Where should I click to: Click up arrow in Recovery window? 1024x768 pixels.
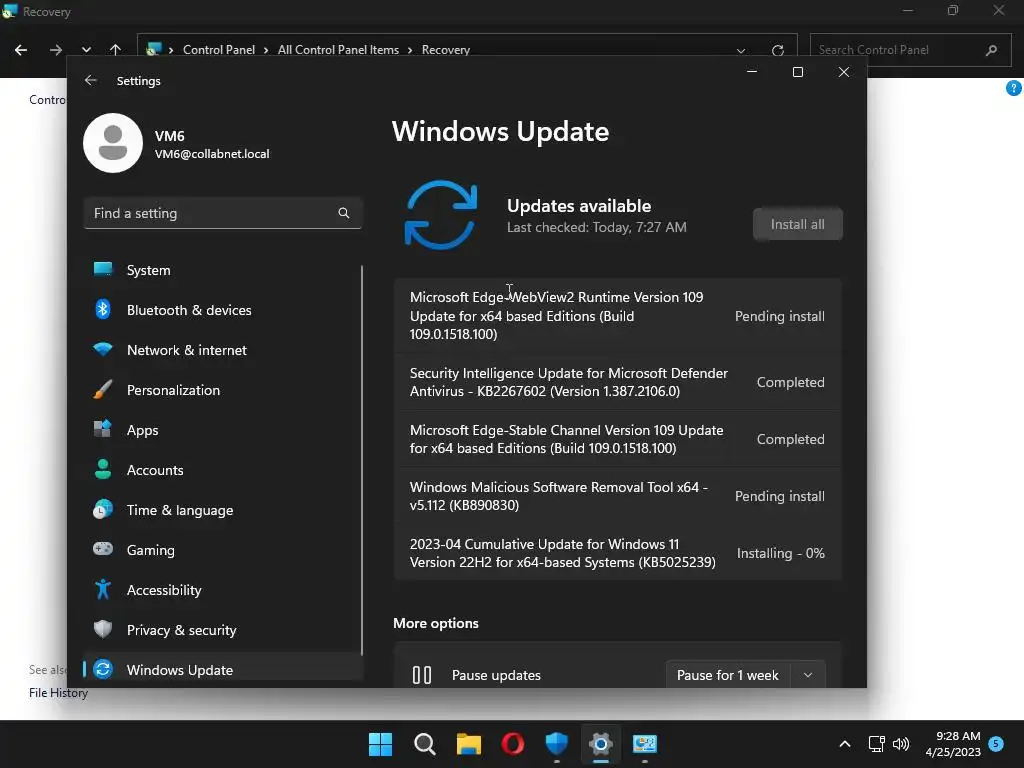pyautogui.click(x=116, y=50)
